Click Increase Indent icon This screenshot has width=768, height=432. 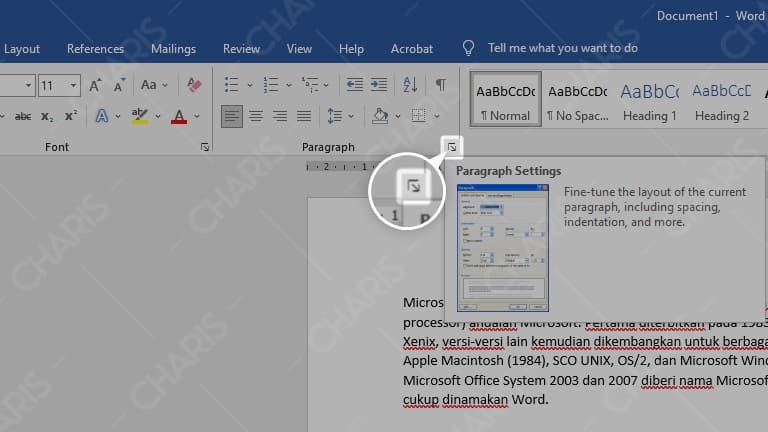tap(379, 85)
